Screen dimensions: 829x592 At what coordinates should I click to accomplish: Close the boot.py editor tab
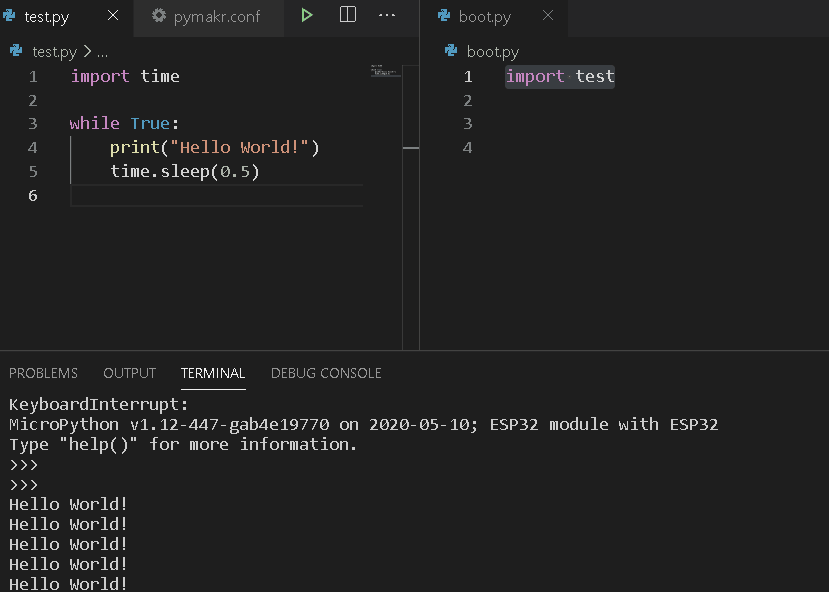coord(547,16)
